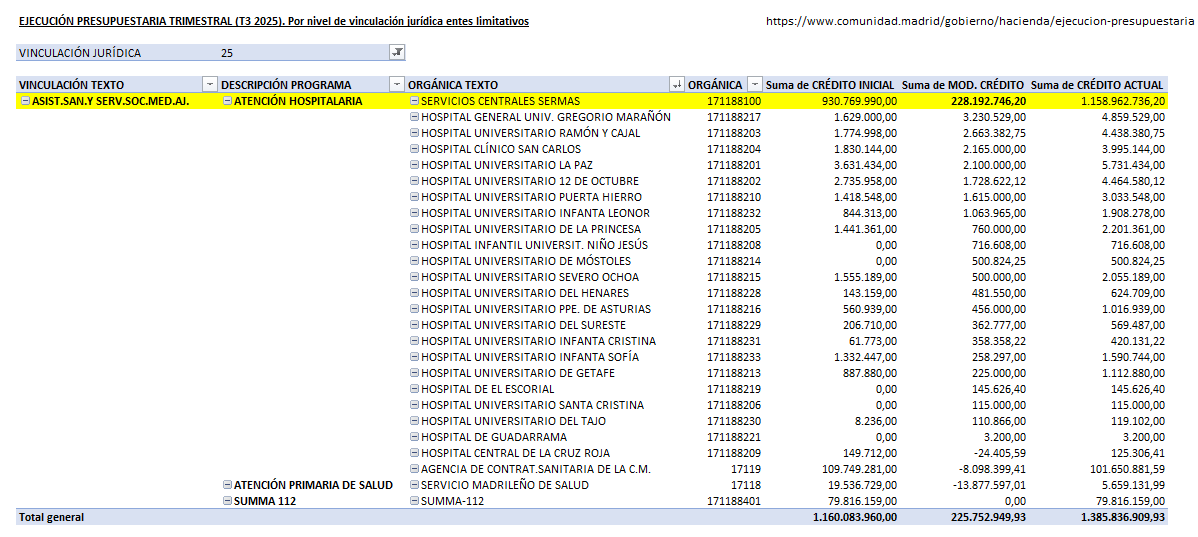The height and width of the screenshot is (537, 1198).
Task: Select the Suma de CRÉDITO ACTUAL header
Action: pos(1097,85)
